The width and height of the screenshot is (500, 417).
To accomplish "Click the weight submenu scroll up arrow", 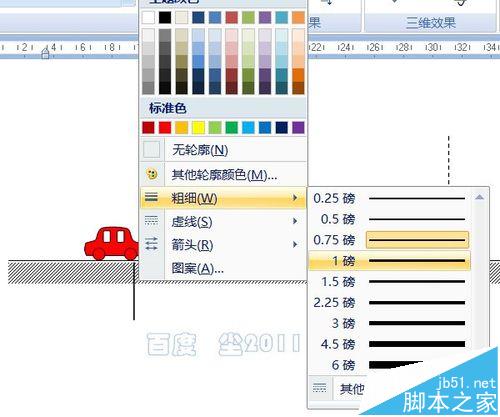I will (x=480, y=197).
